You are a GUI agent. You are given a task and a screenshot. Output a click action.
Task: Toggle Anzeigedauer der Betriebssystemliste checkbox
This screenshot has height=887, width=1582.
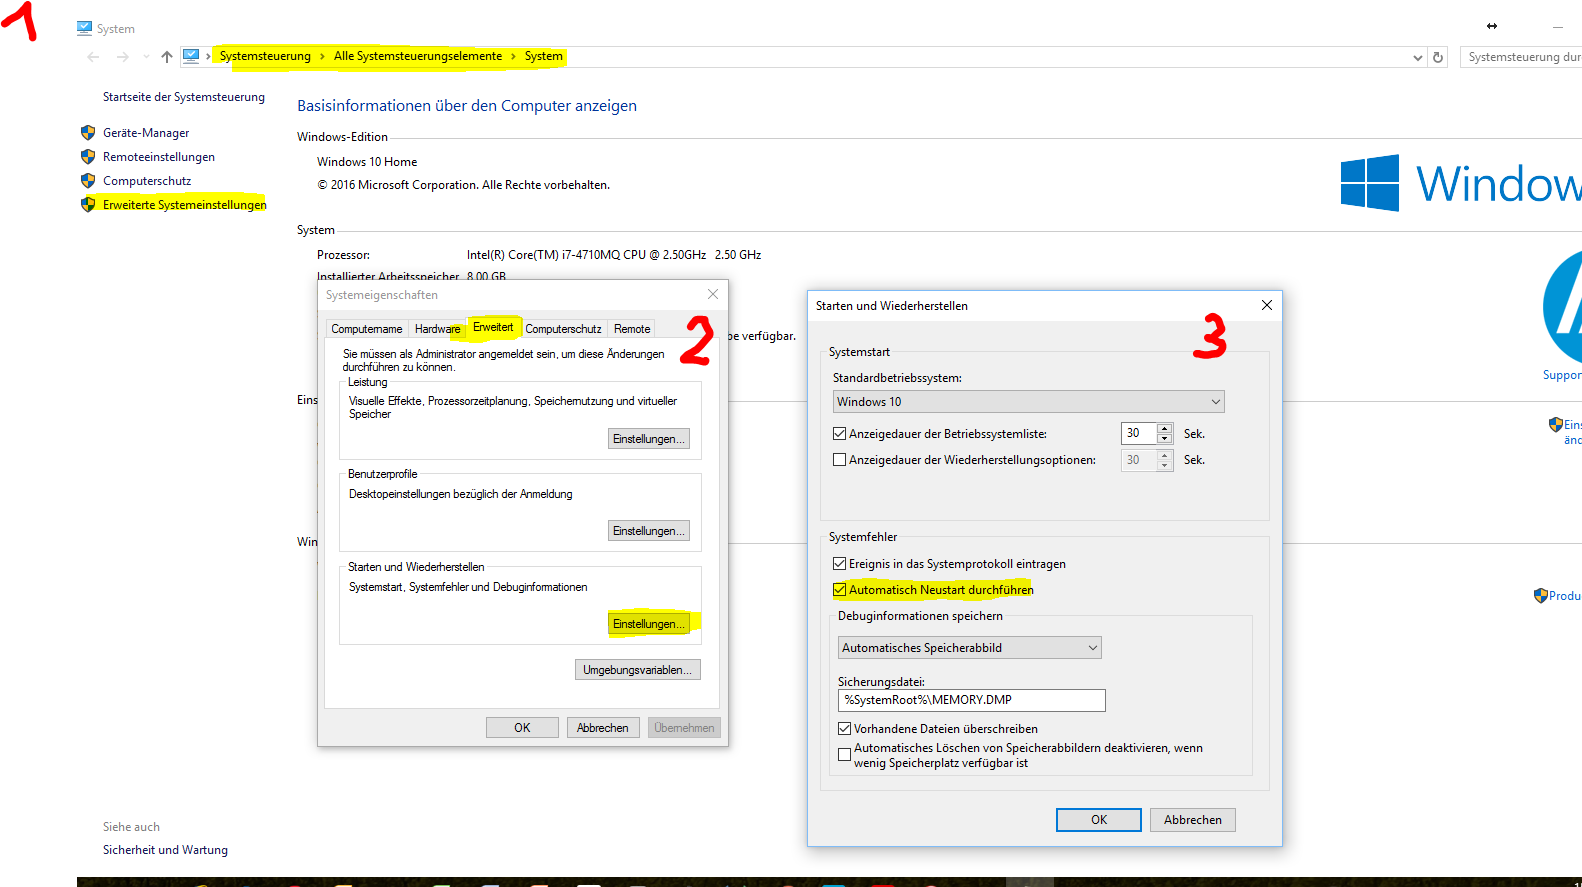(x=840, y=434)
